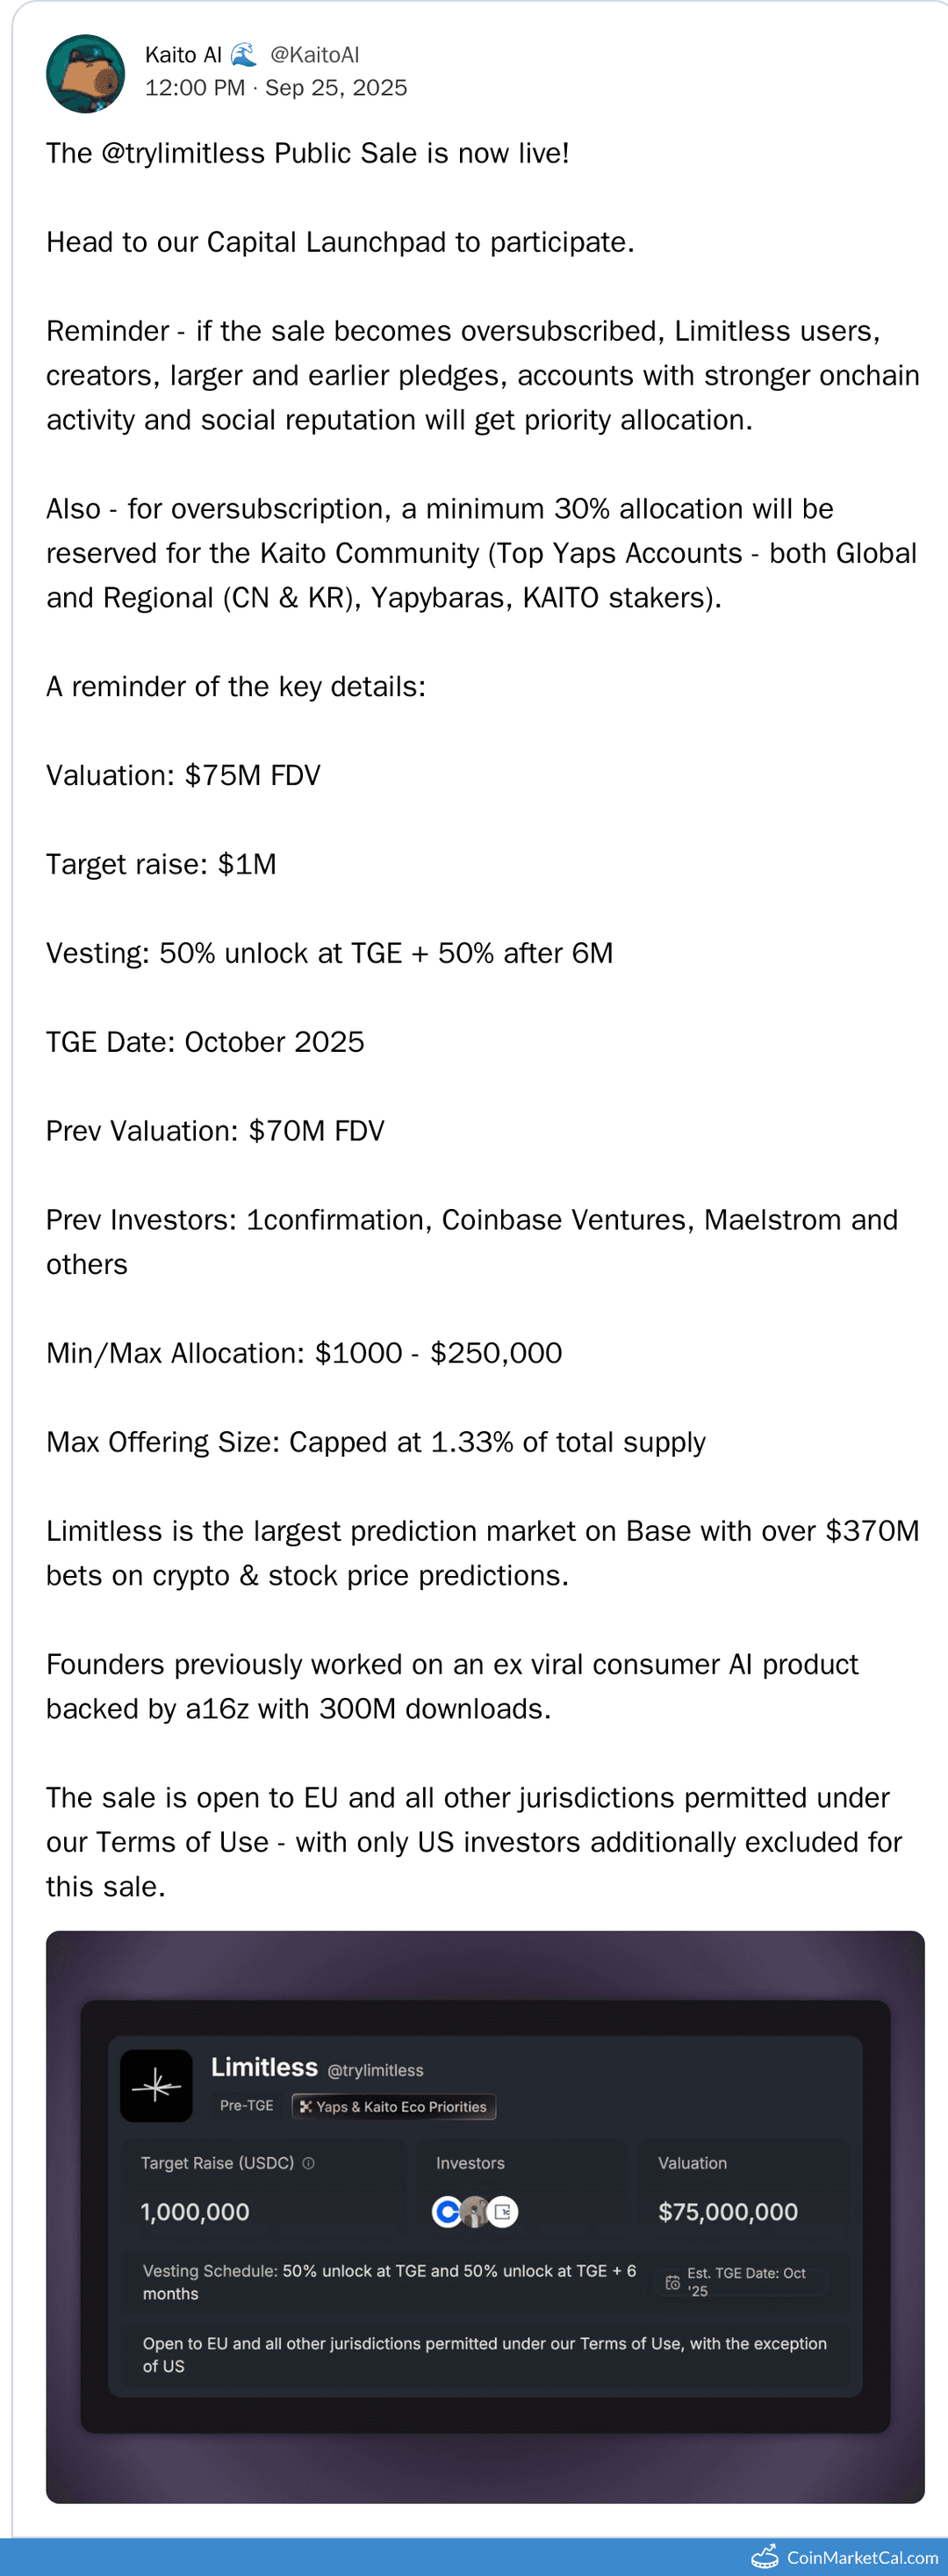Click the $75,000,000 valuation figure
The width and height of the screenshot is (948, 2576).
point(728,2212)
